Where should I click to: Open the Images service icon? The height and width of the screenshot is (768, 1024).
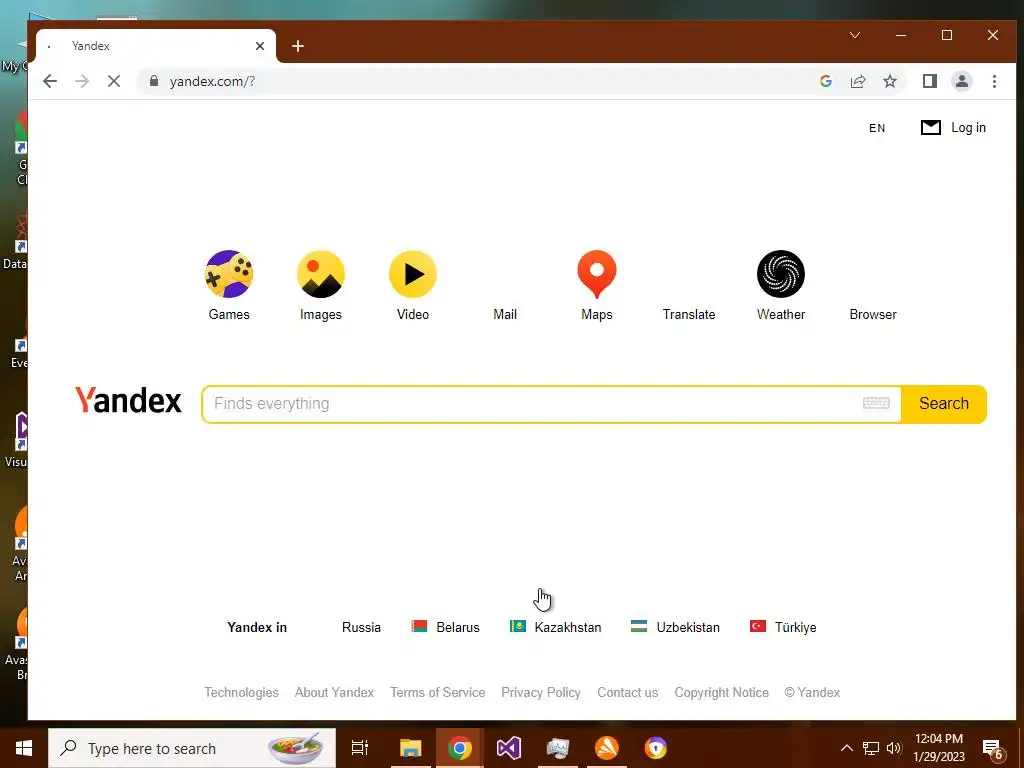pos(321,274)
